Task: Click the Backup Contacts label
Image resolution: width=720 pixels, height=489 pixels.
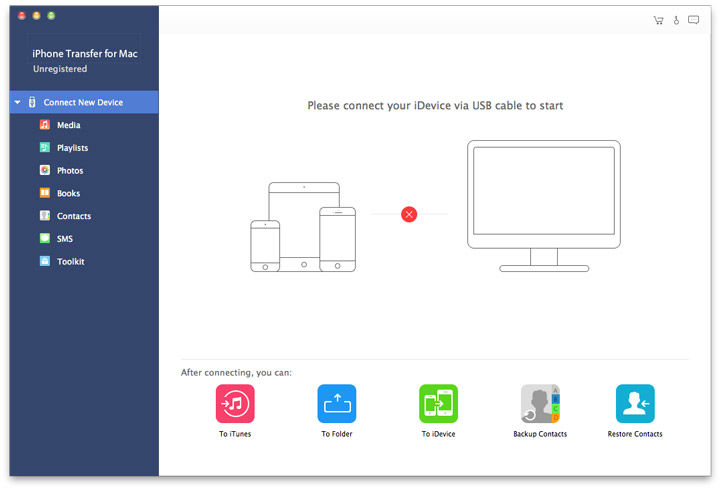Action: click(540, 434)
